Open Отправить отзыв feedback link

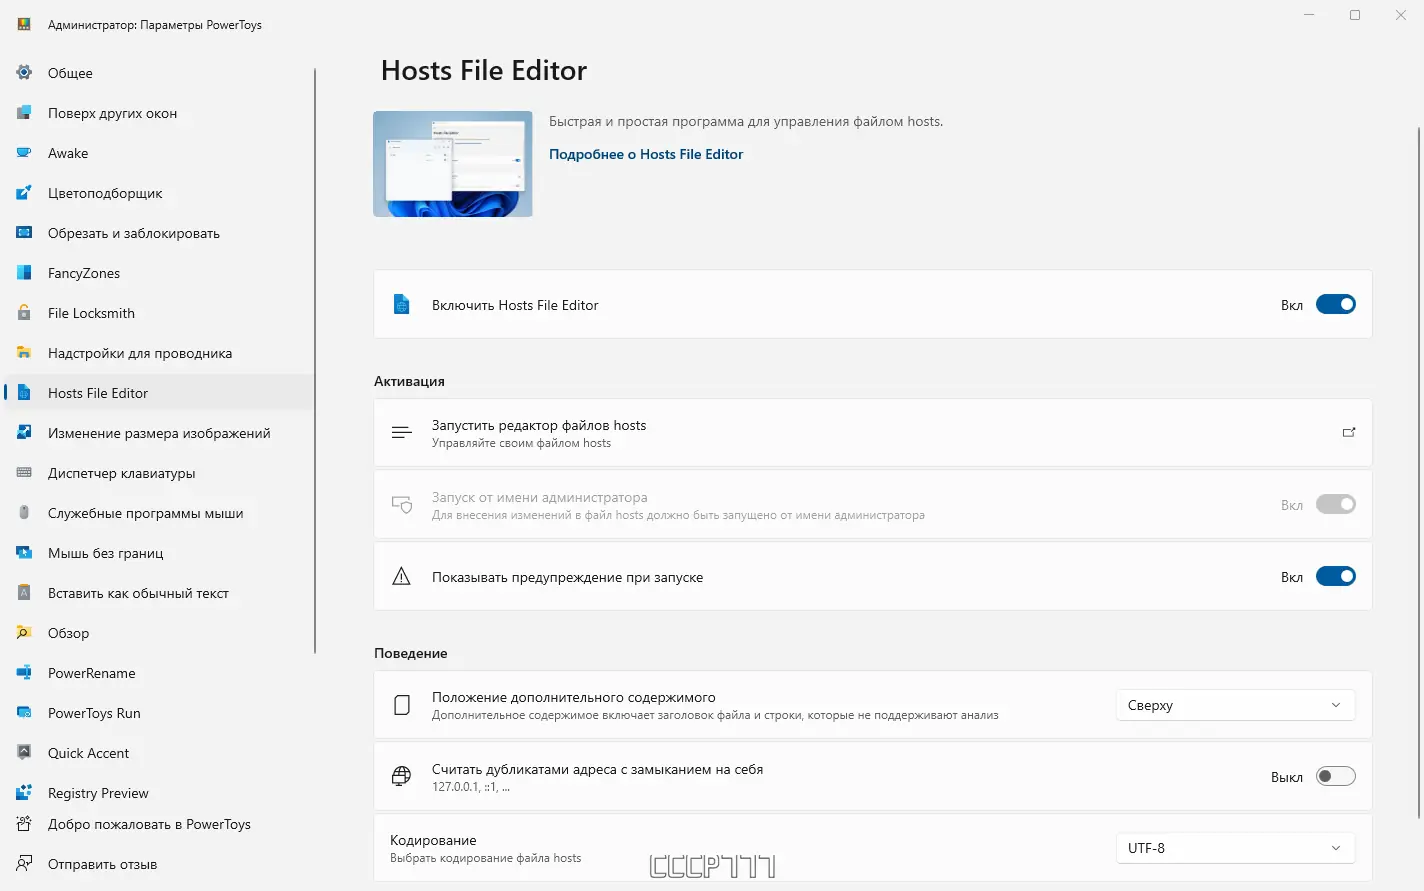[160, 863]
